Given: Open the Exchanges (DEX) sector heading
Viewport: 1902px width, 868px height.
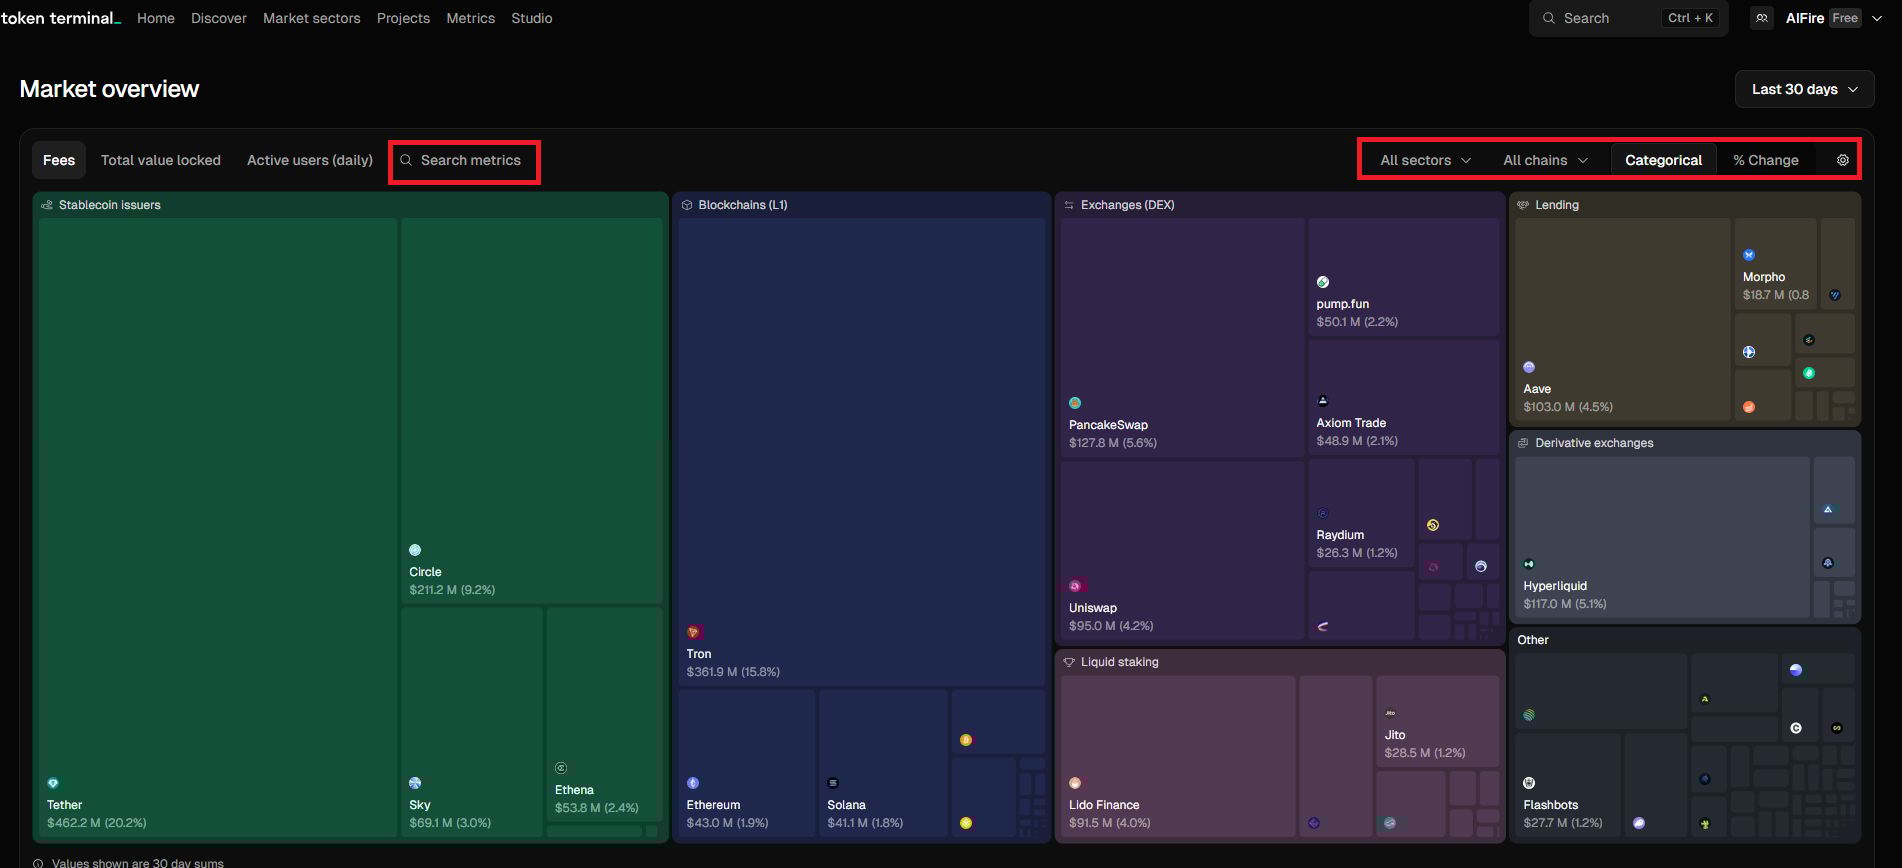Looking at the screenshot, I should tap(1128, 205).
